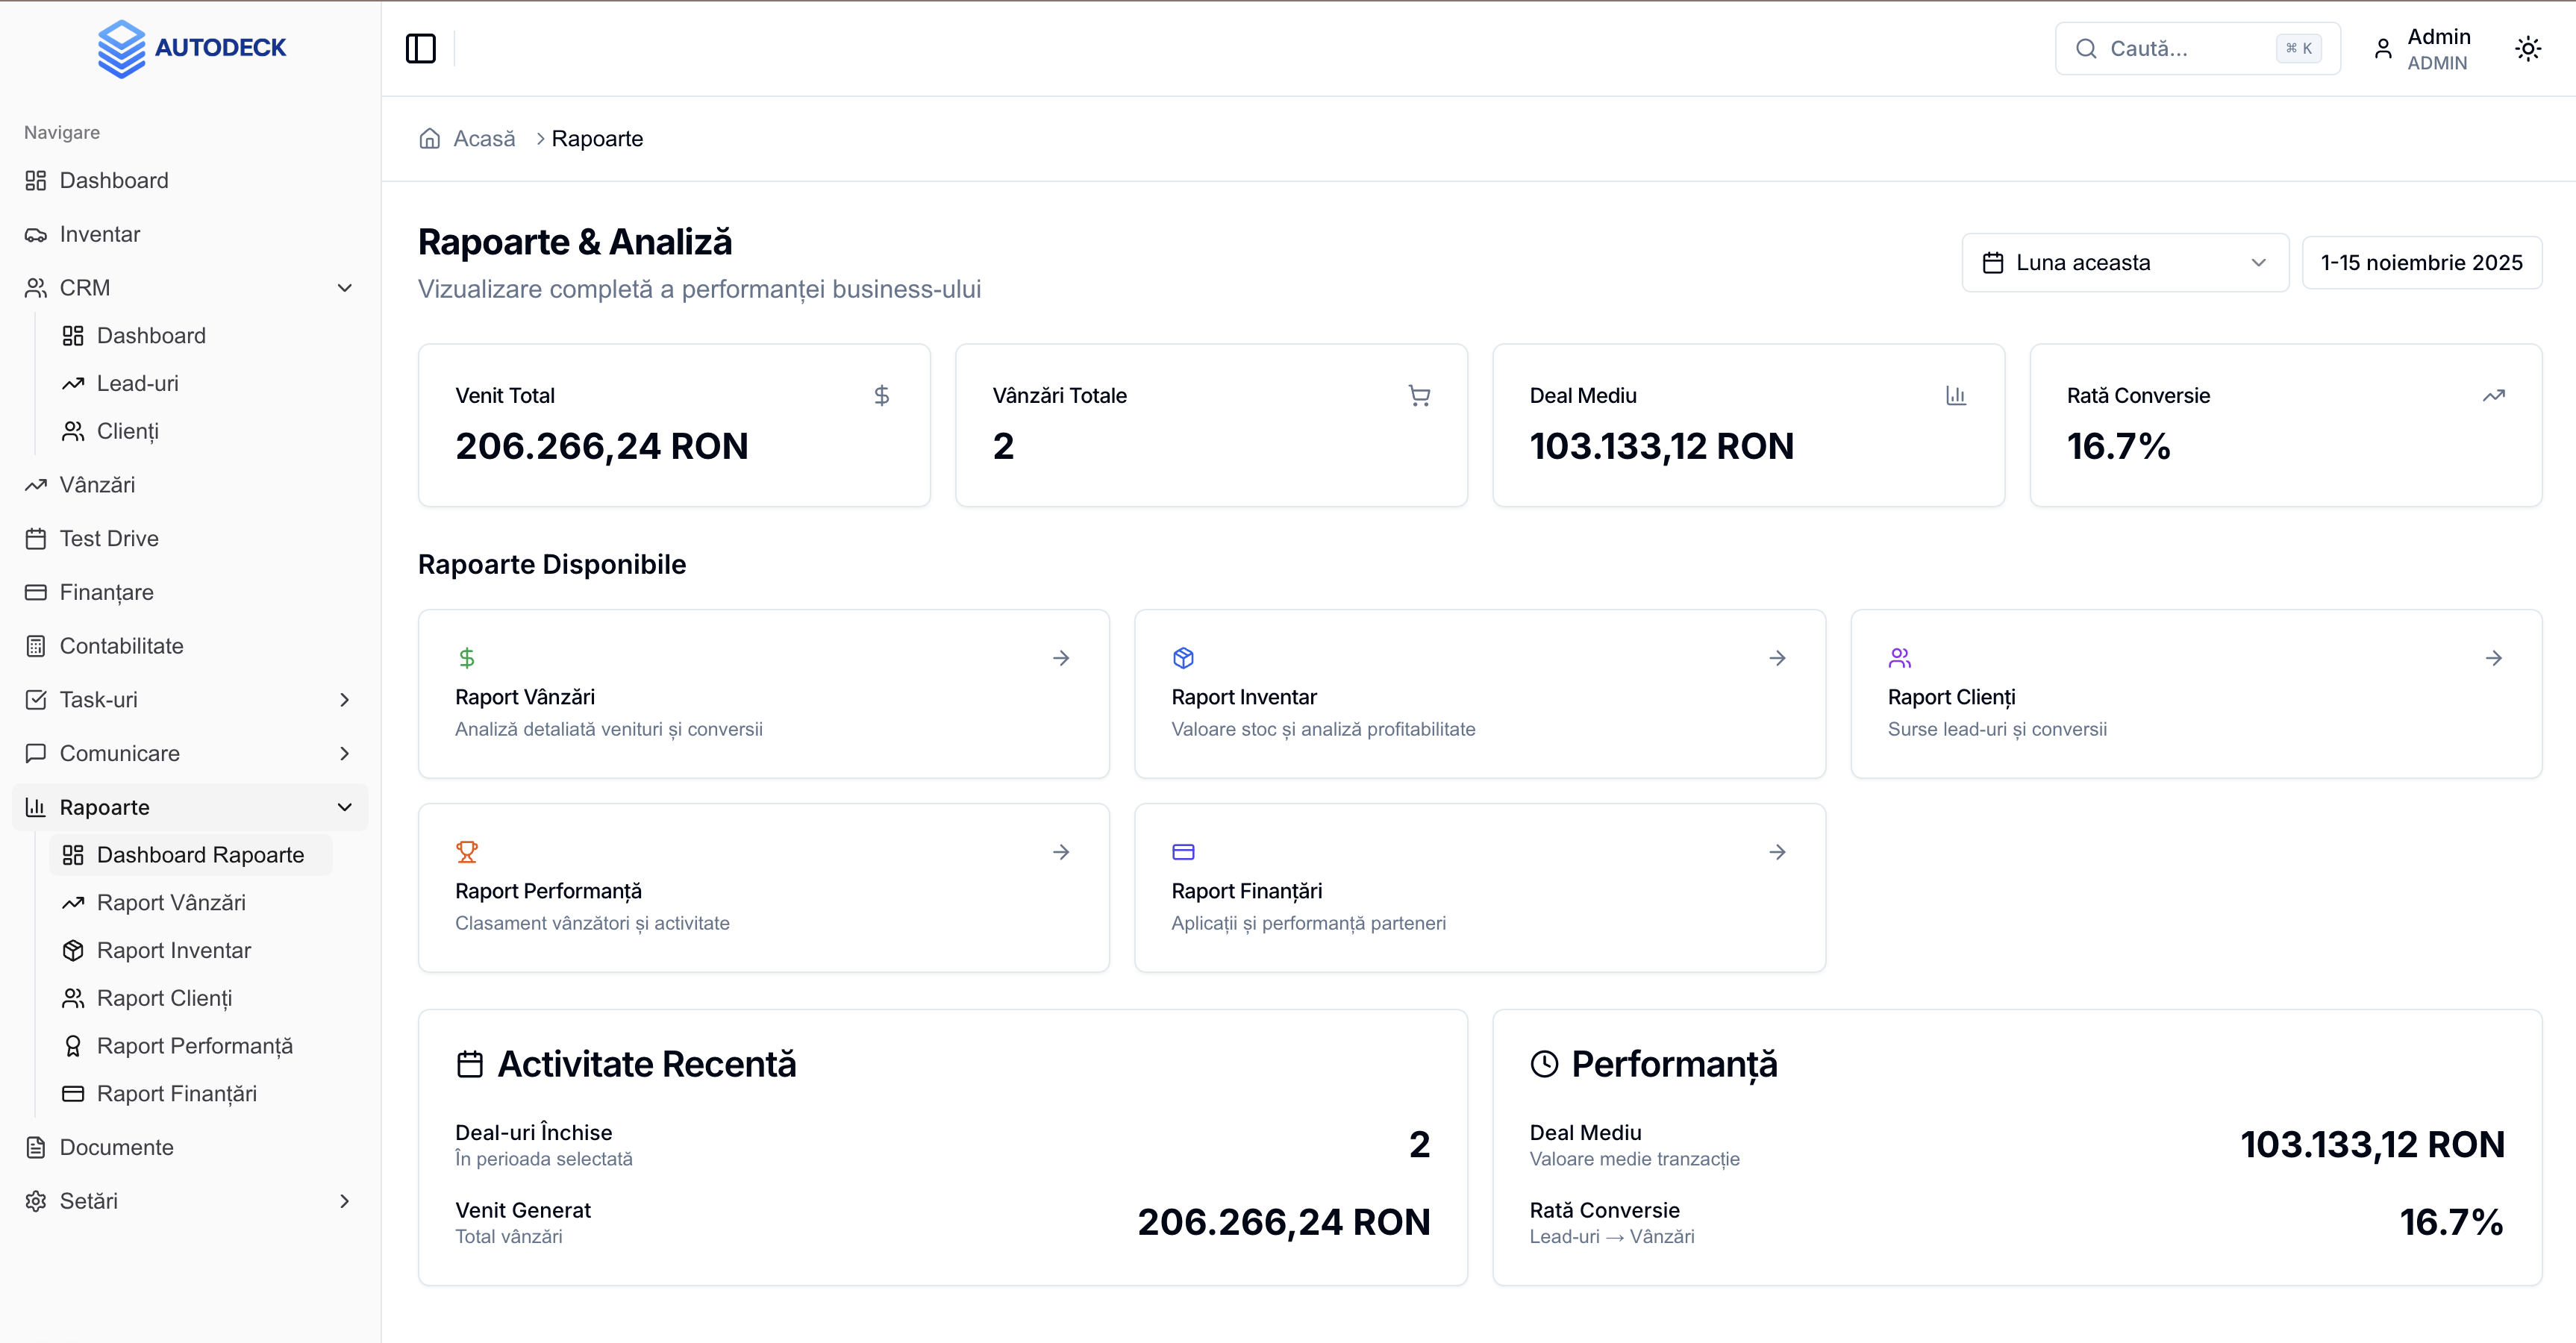Click the box icon on Raport Inventar card
Screen dimensions: 2576x1343
(1183, 658)
